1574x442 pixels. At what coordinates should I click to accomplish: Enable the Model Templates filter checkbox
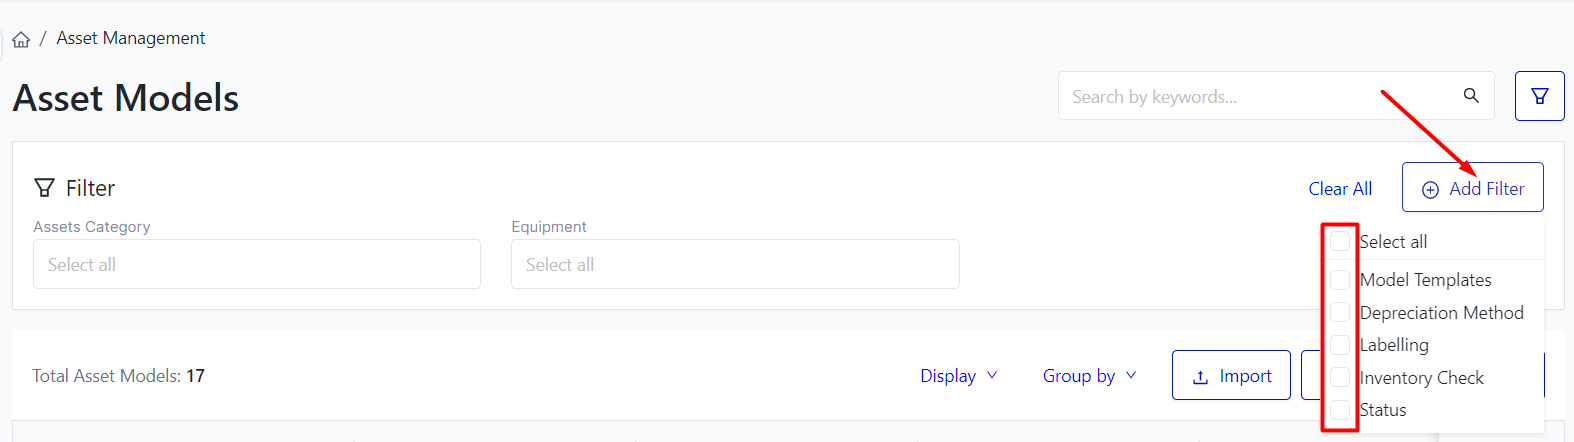(1340, 280)
